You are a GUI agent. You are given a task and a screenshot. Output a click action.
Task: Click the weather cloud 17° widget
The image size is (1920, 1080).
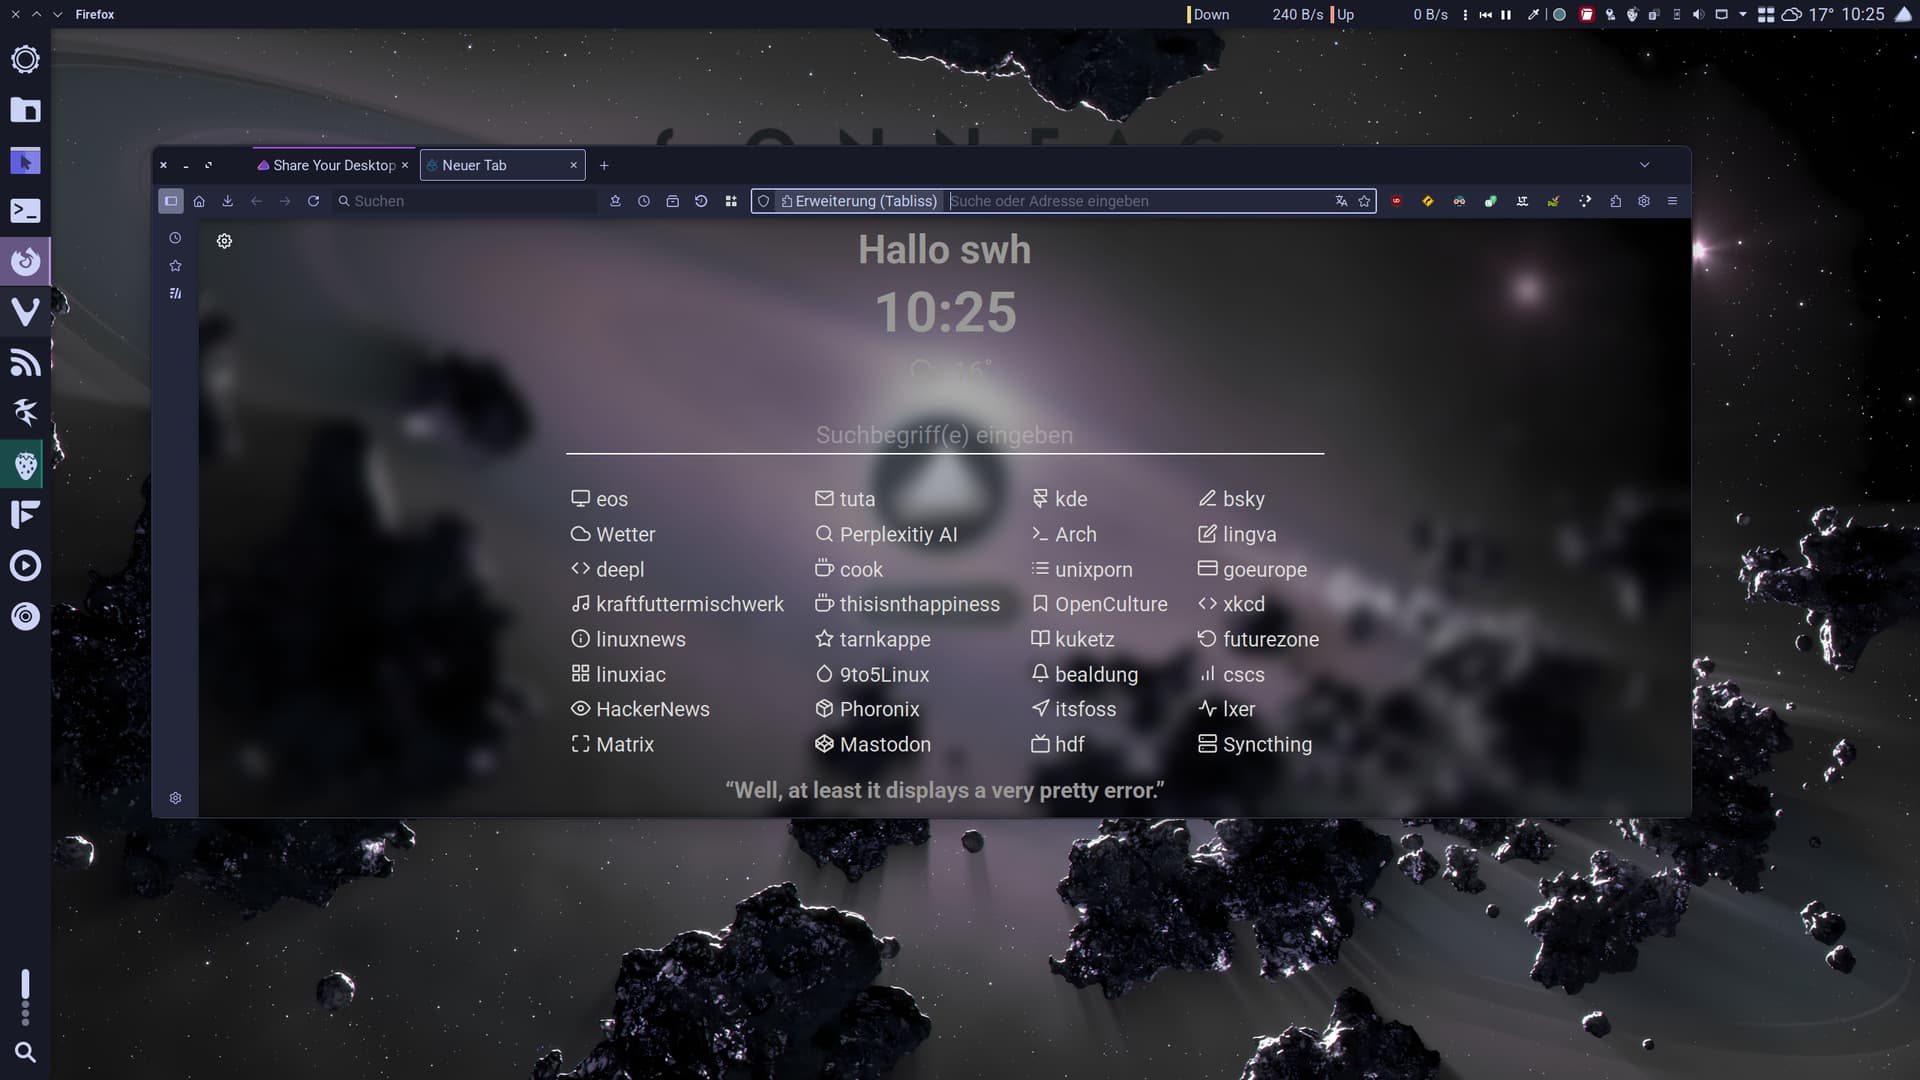pos(1807,15)
